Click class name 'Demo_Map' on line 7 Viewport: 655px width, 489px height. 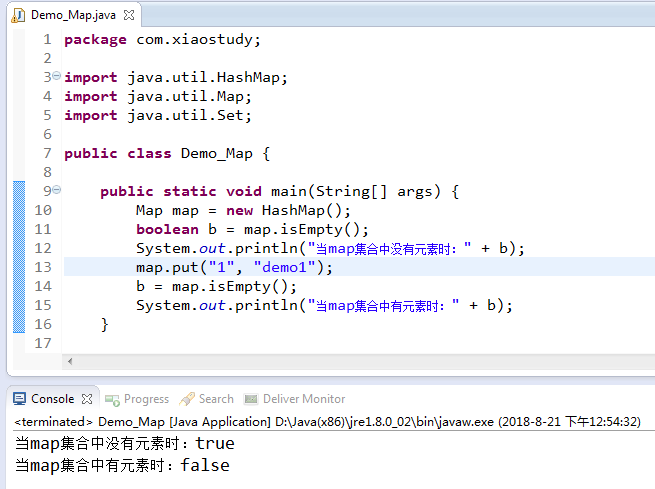217,153
